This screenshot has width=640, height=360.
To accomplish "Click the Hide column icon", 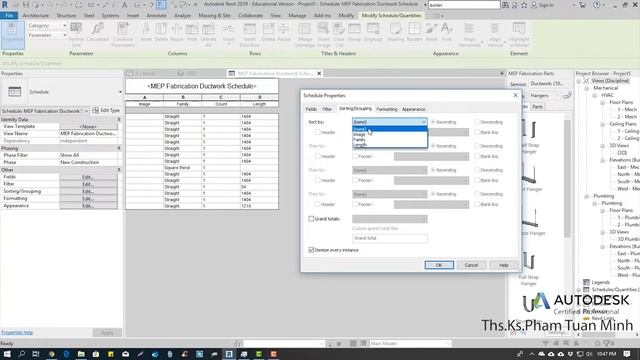I will [192, 32].
